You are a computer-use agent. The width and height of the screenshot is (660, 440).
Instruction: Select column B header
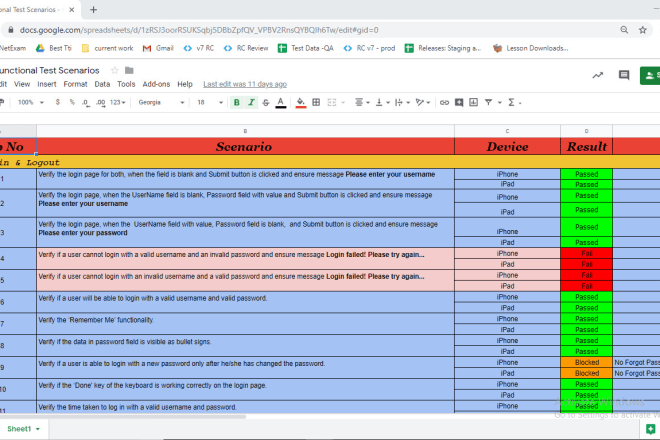pyautogui.click(x=245, y=131)
